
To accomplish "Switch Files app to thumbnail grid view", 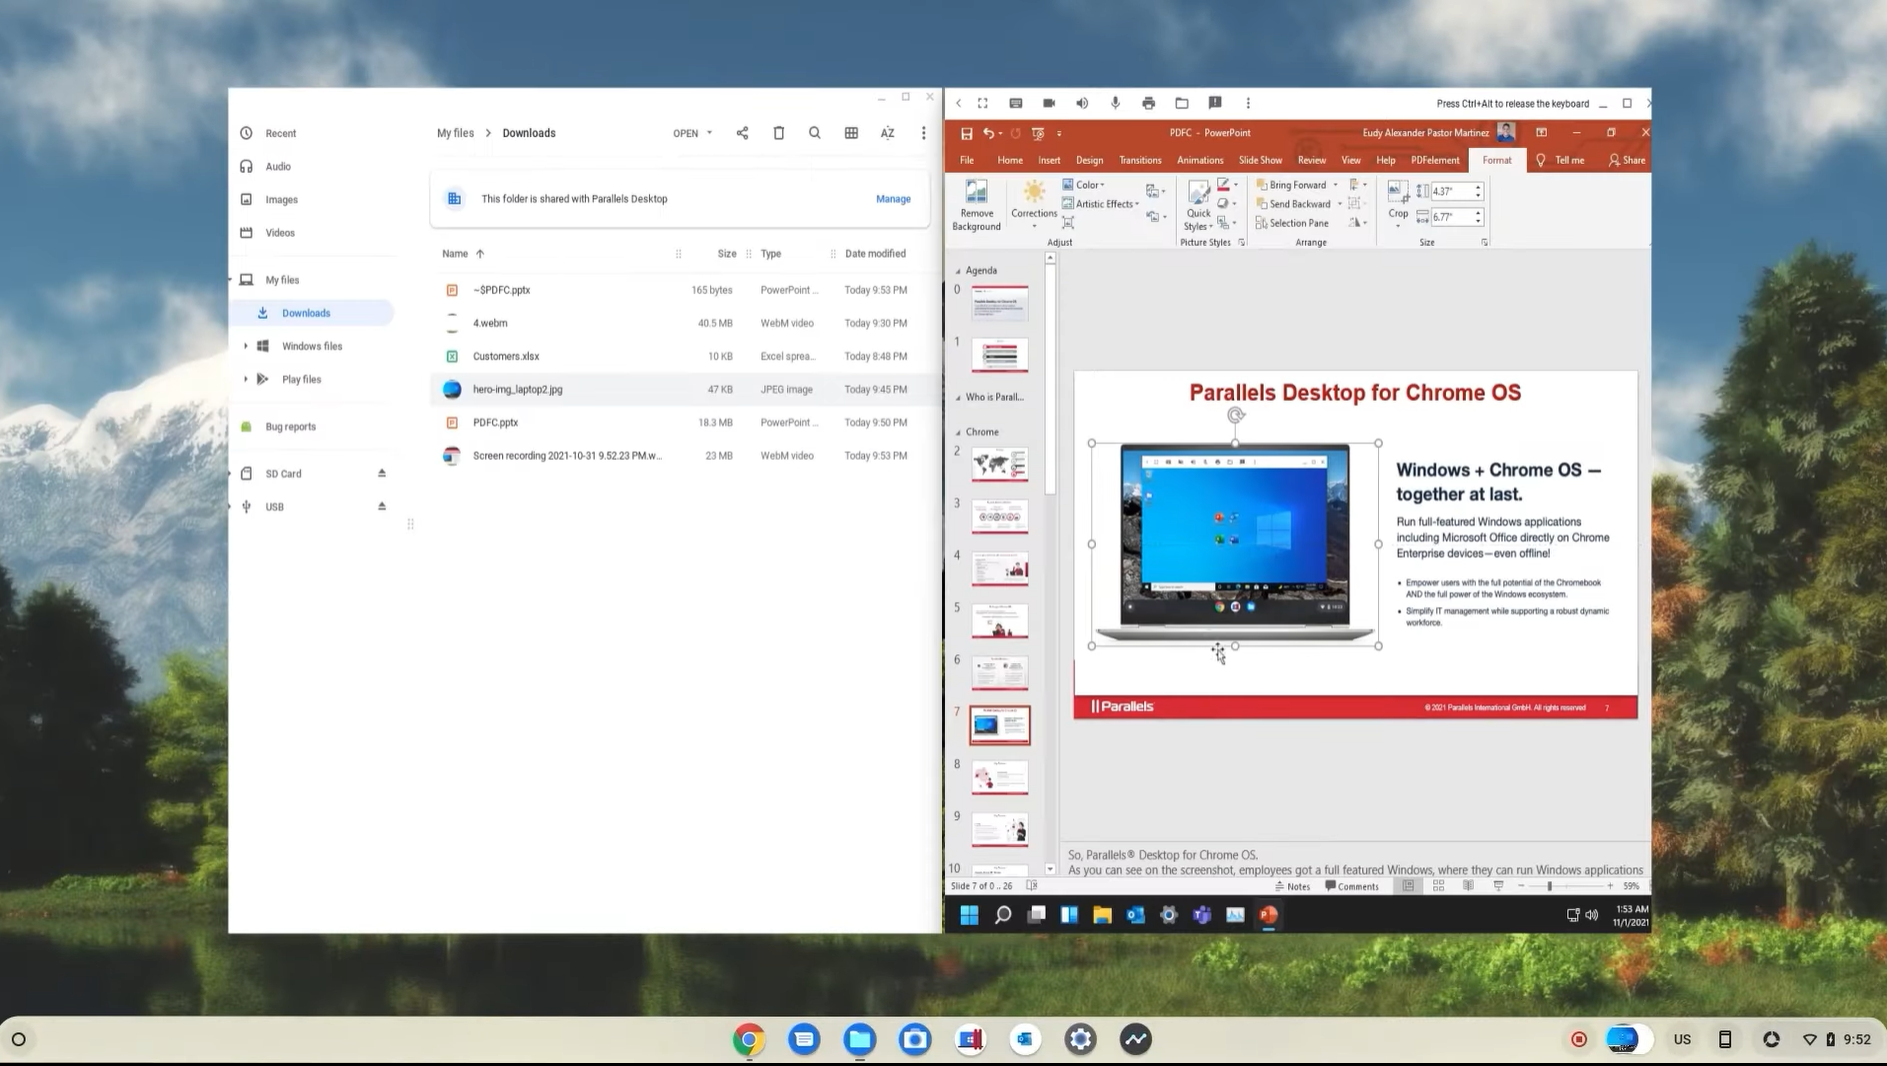I will [851, 133].
